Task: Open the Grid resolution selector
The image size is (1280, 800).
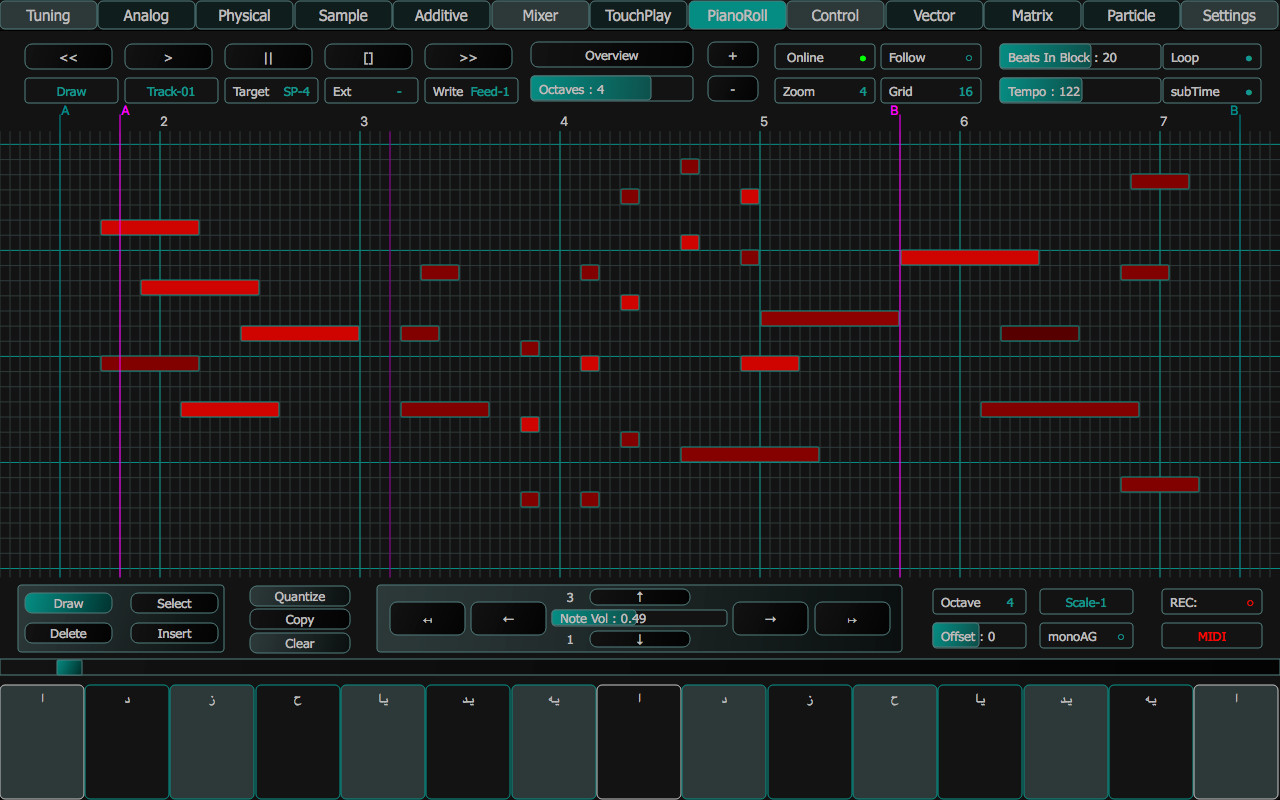Action: pos(930,91)
